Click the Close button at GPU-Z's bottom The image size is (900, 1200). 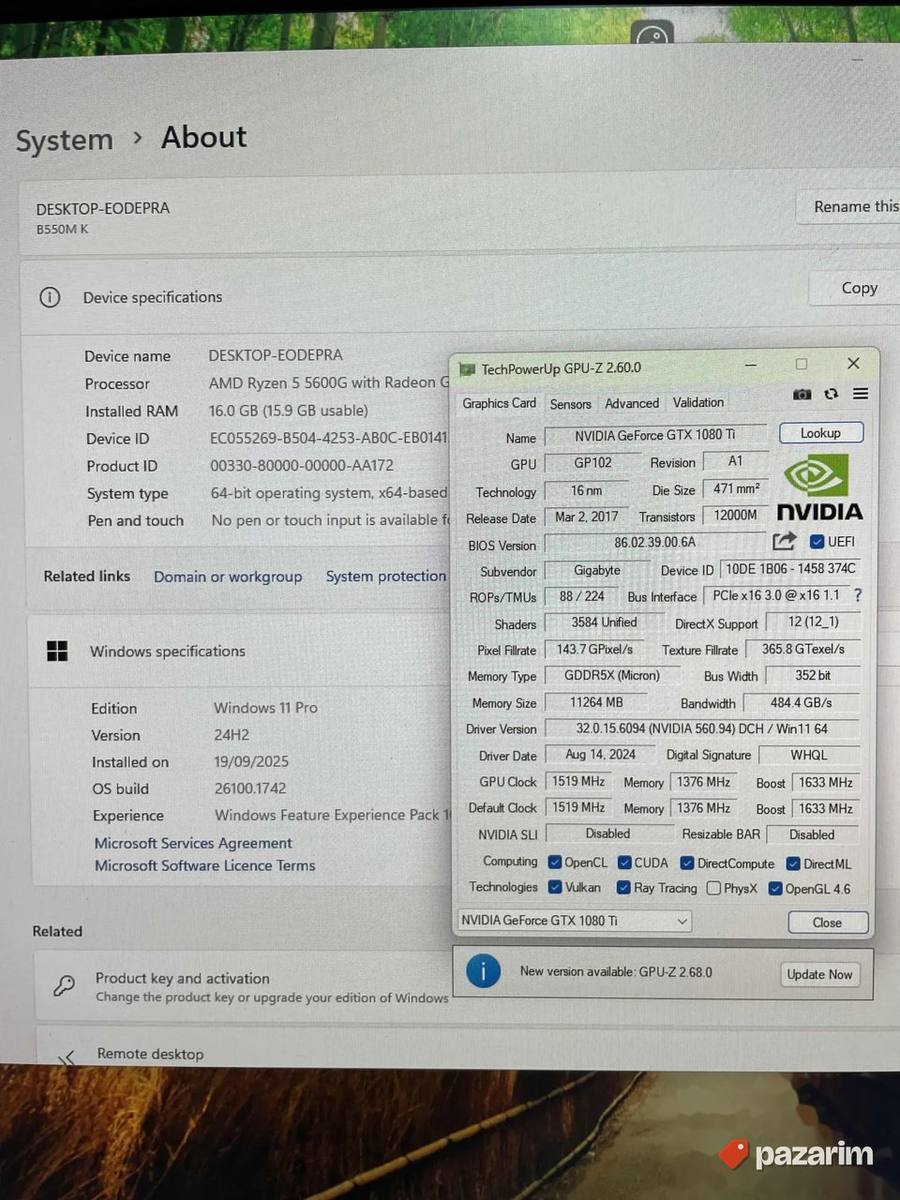coord(827,922)
